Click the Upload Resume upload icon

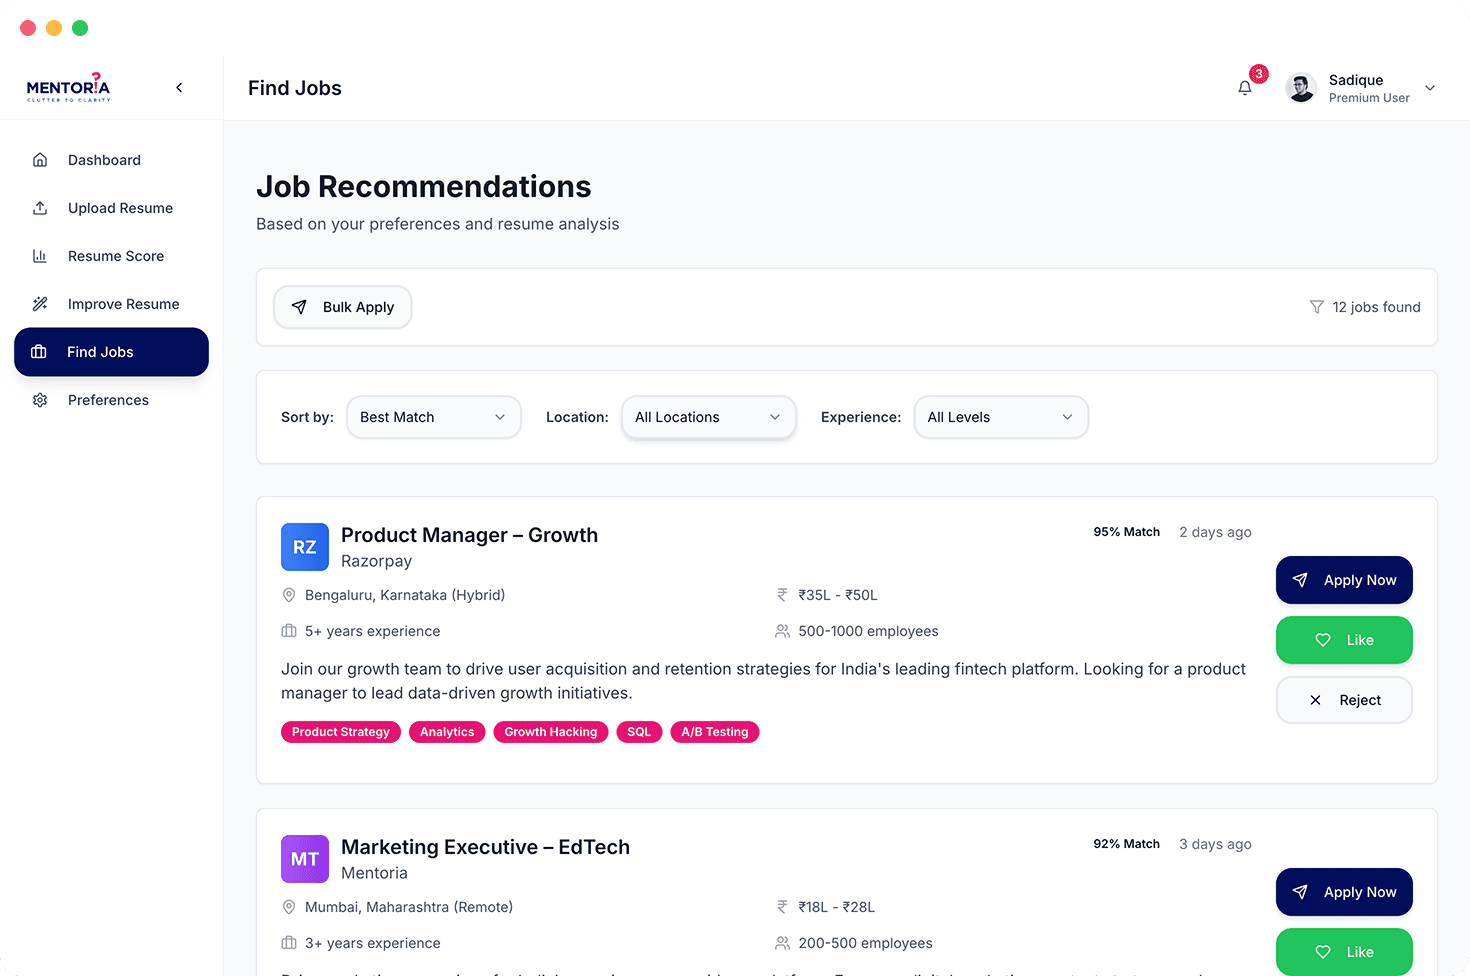(x=40, y=208)
